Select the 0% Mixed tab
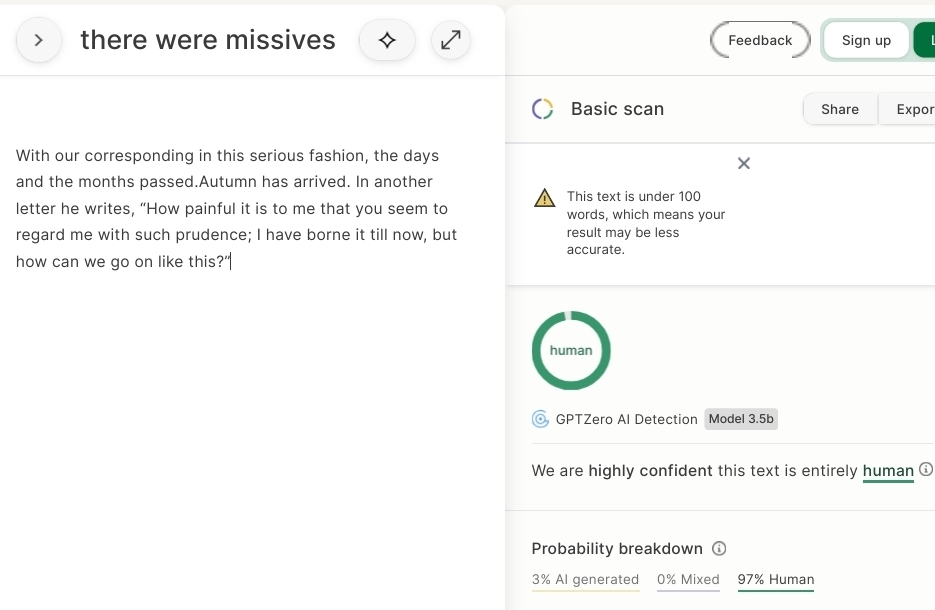 click(x=688, y=580)
